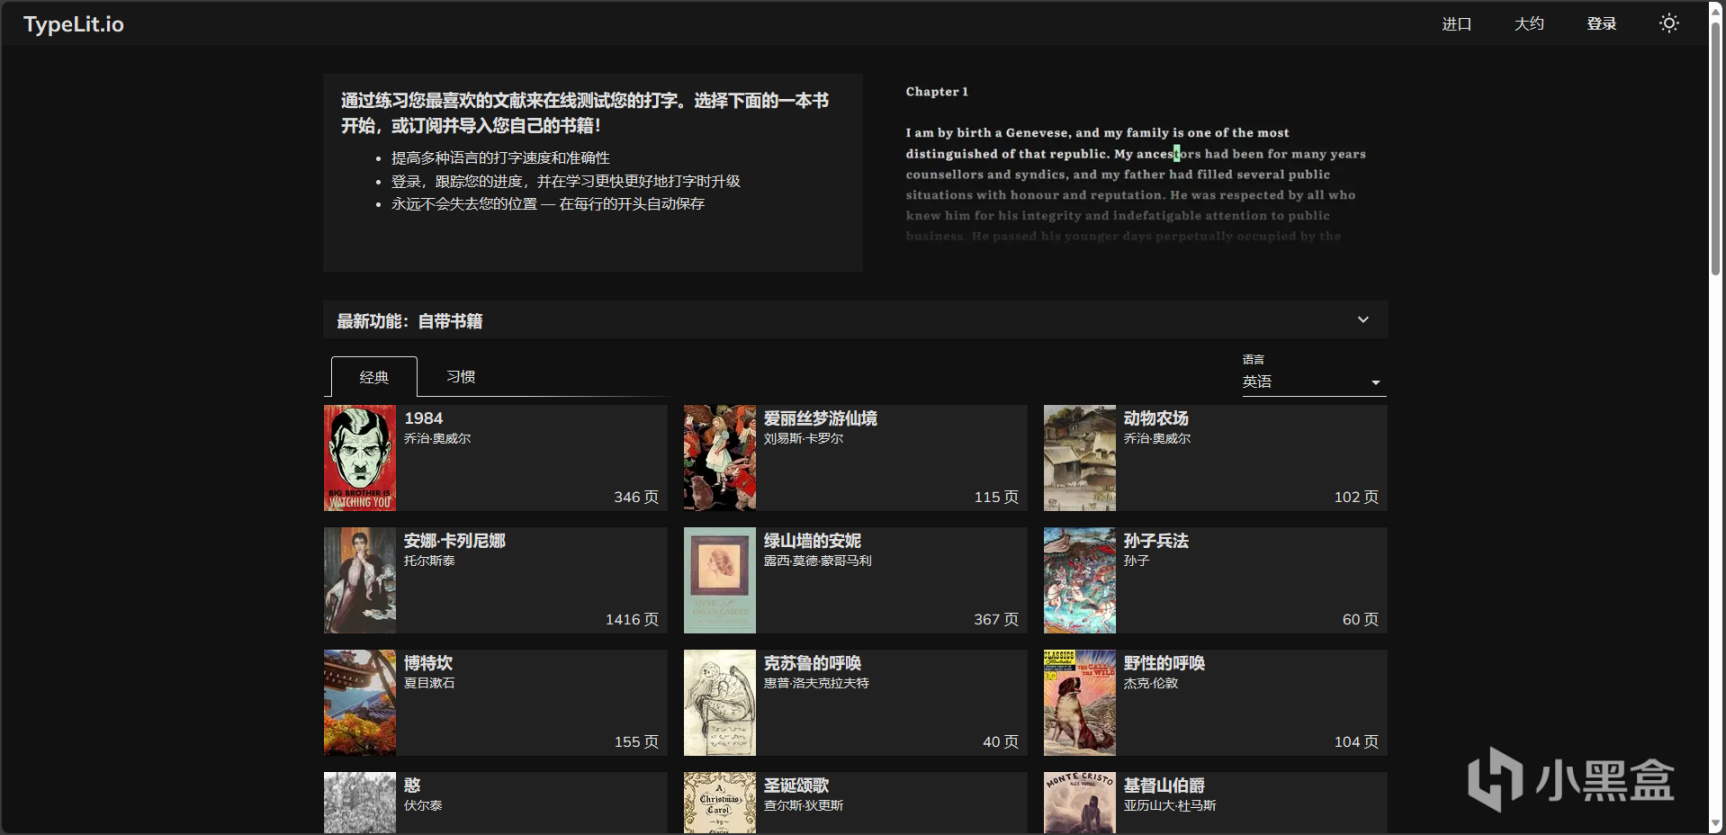This screenshot has width=1726, height=835.
Task: Toggle the light/dark theme sun icon
Action: tap(1668, 23)
